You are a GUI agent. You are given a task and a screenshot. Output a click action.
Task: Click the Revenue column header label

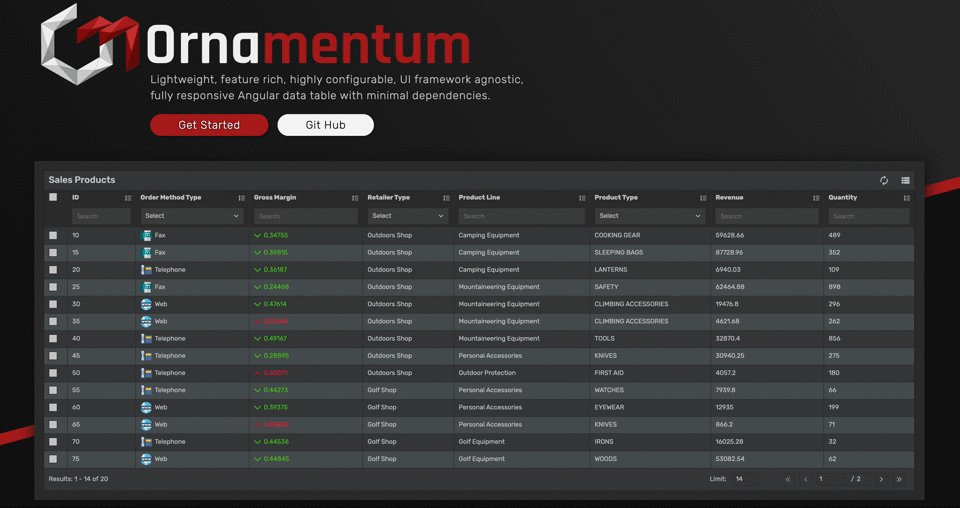[729, 198]
